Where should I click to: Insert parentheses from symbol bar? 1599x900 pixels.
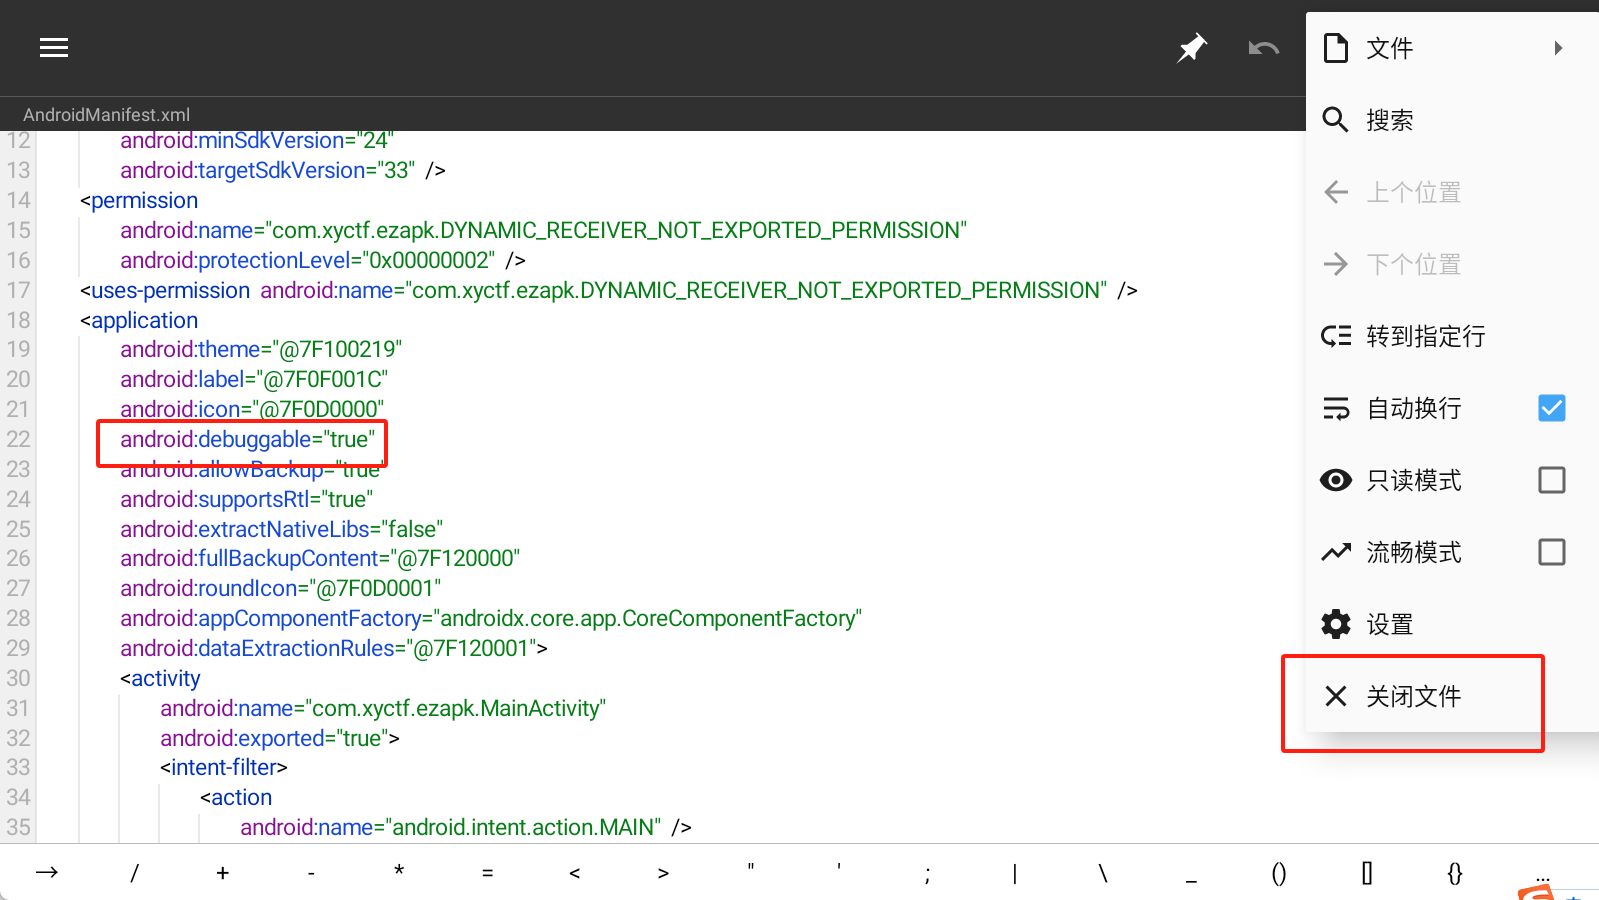(x=1279, y=873)
